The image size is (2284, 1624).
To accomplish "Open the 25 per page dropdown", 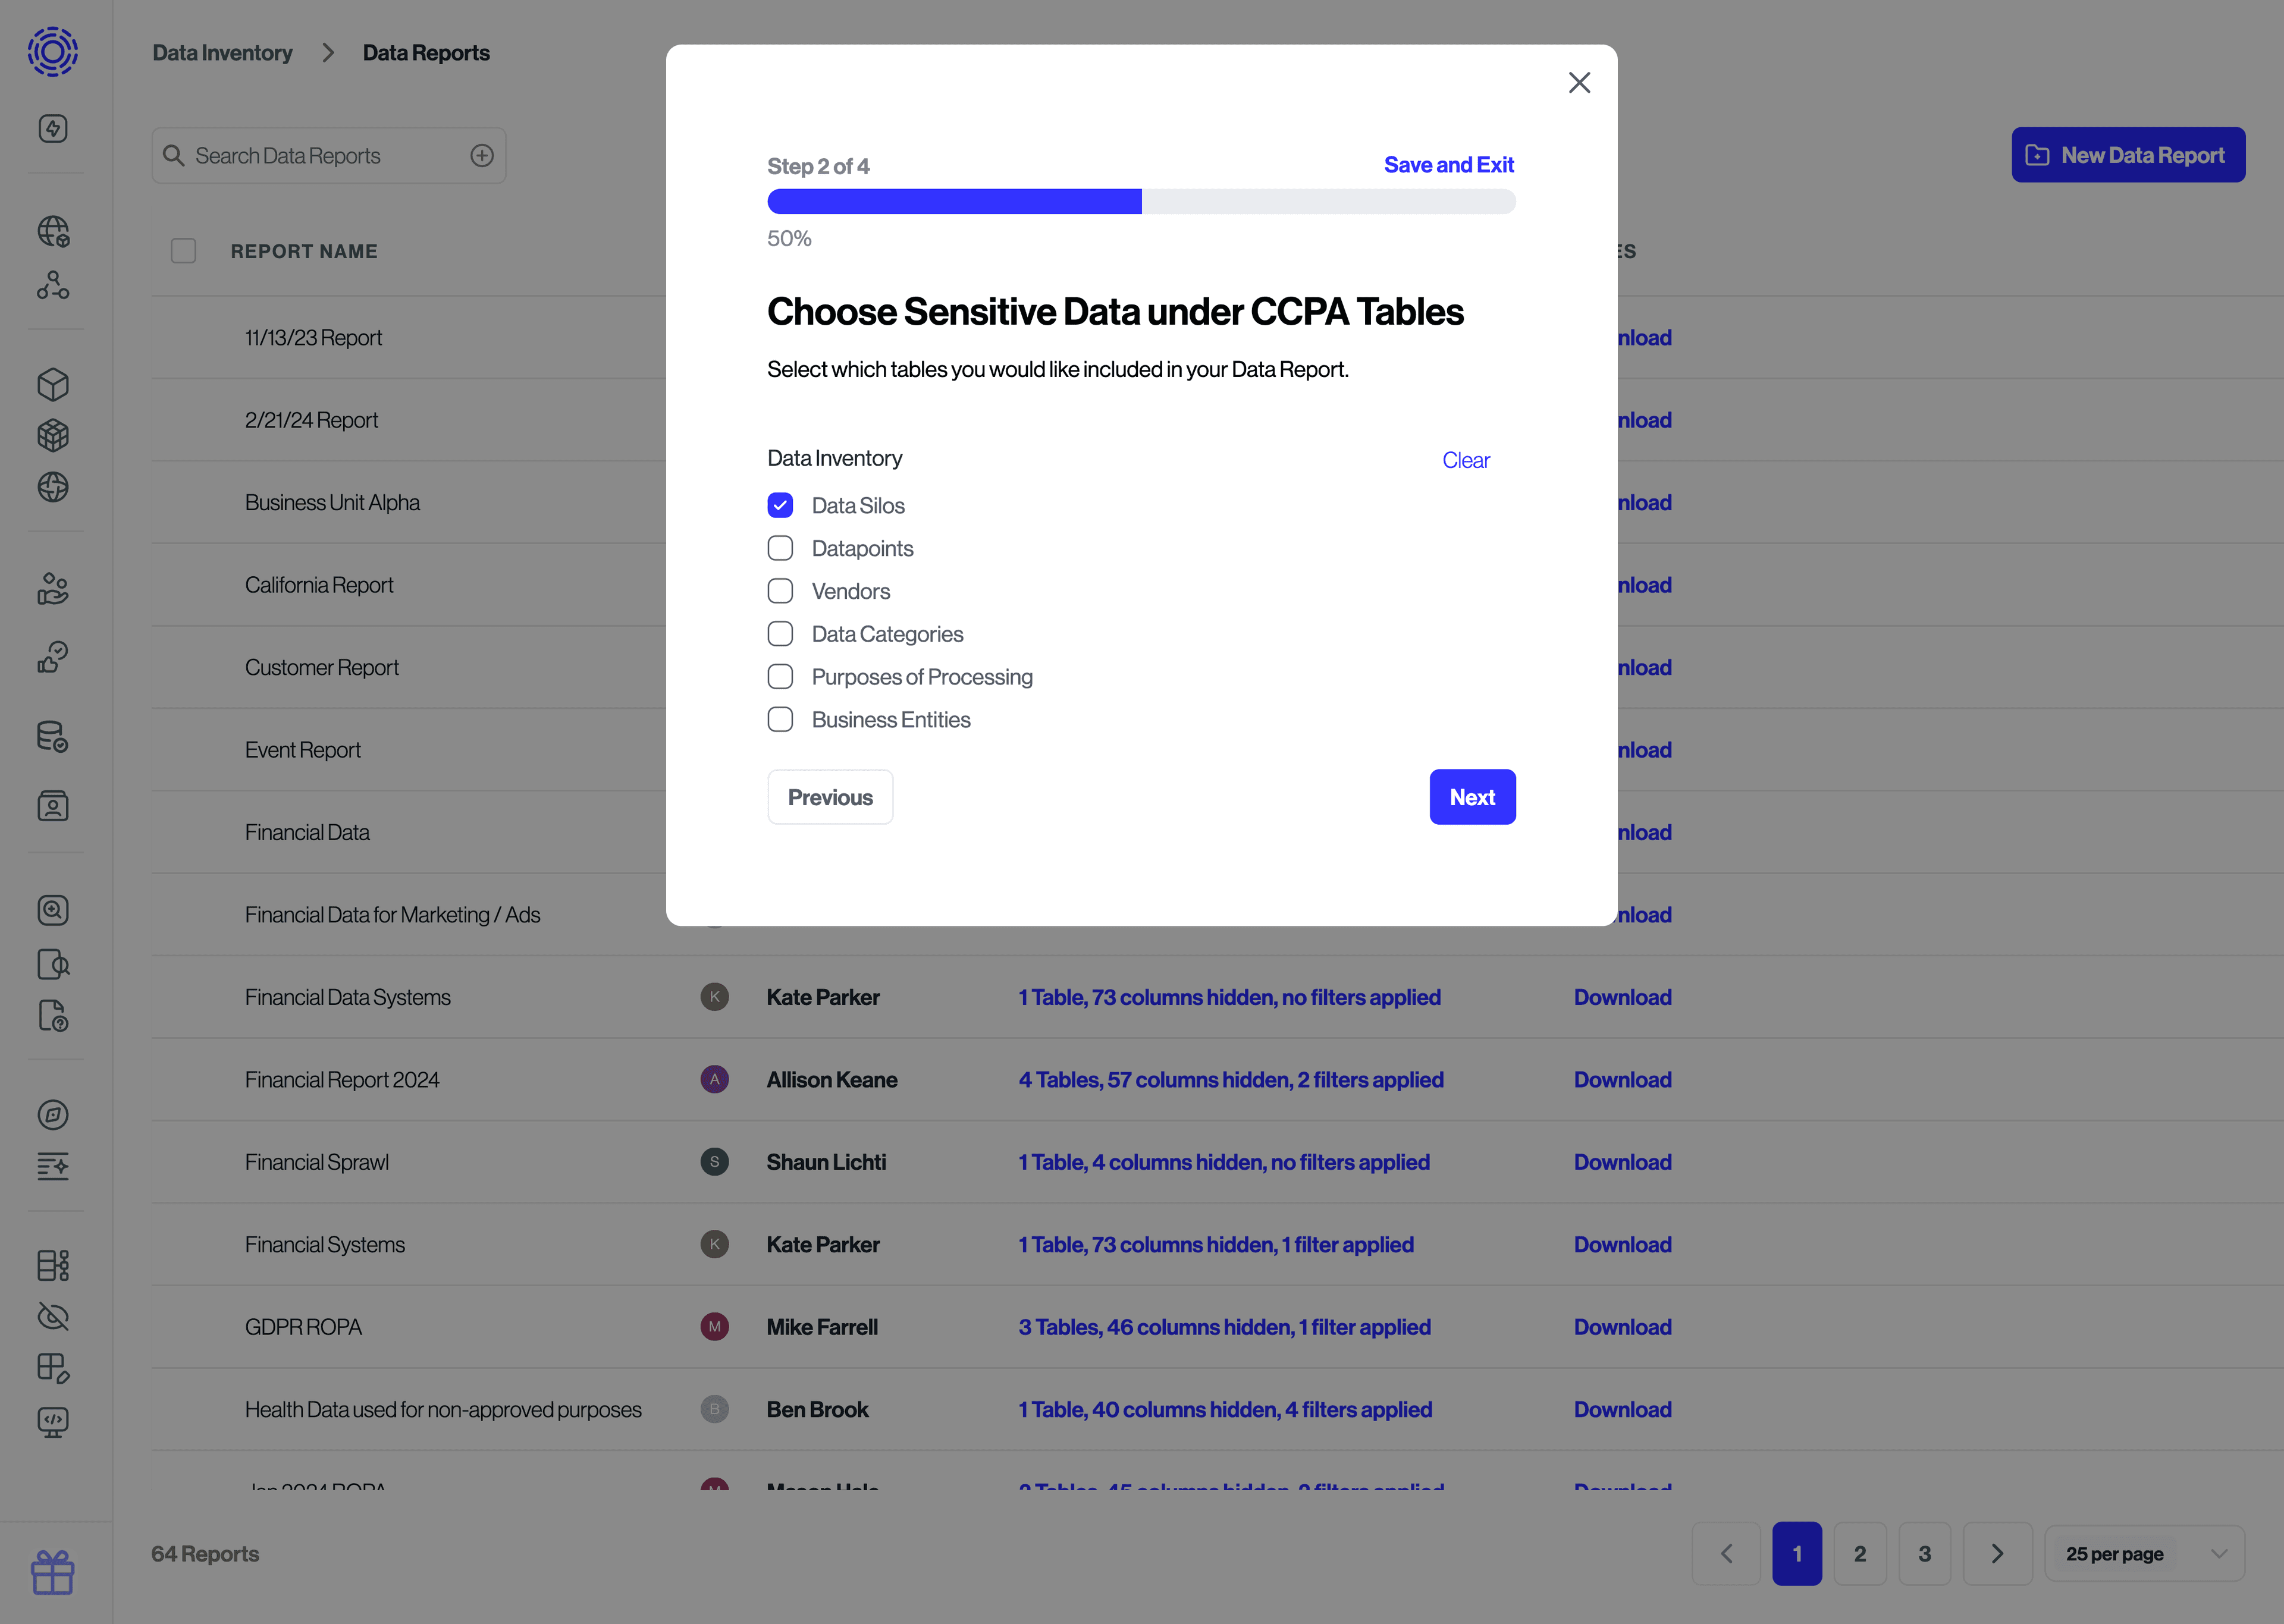I will pyautogui.click(x=2144, y=1553).
